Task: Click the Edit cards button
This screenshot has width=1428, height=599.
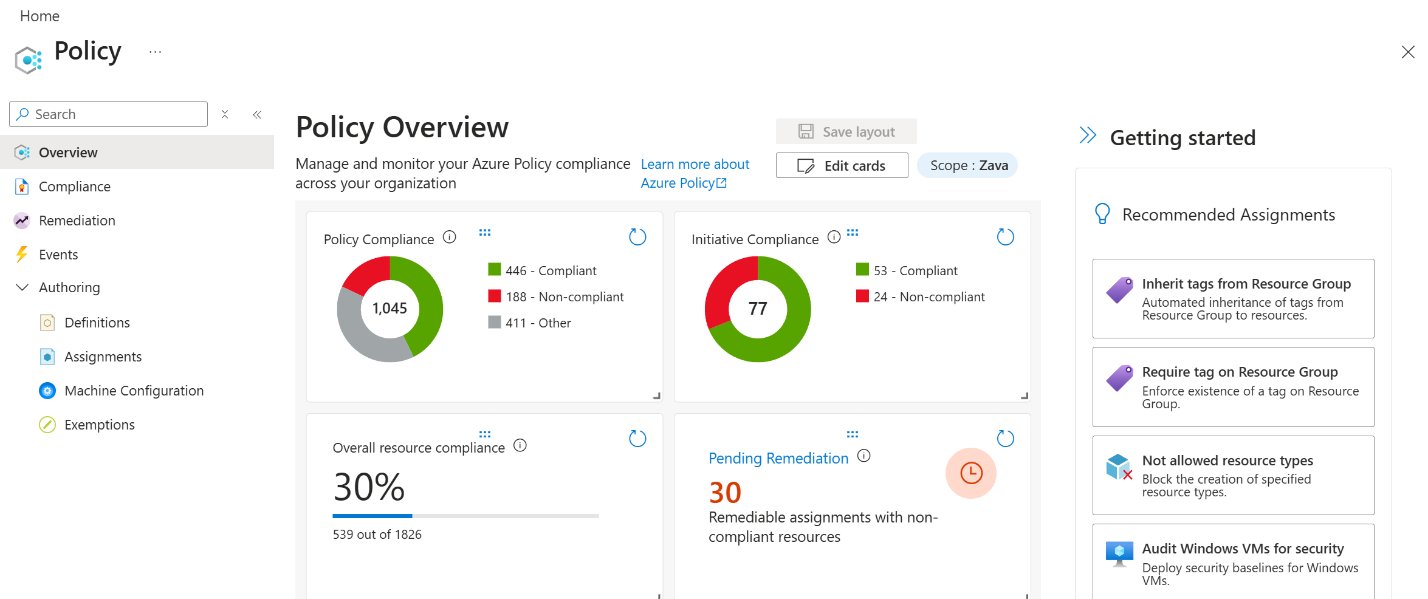Action: pyautogui.click(x=842, y=165)
